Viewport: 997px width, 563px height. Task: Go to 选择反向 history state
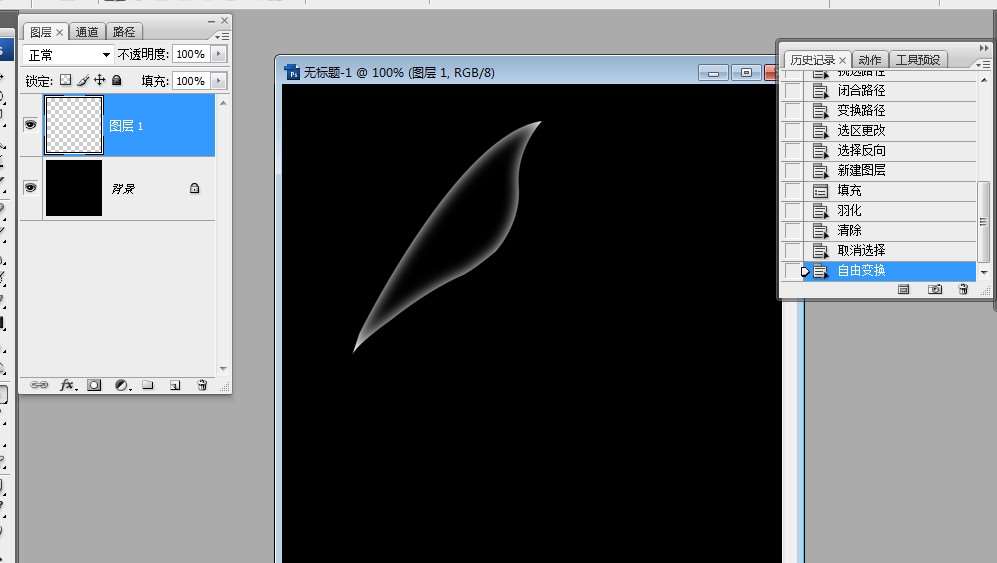890,151
